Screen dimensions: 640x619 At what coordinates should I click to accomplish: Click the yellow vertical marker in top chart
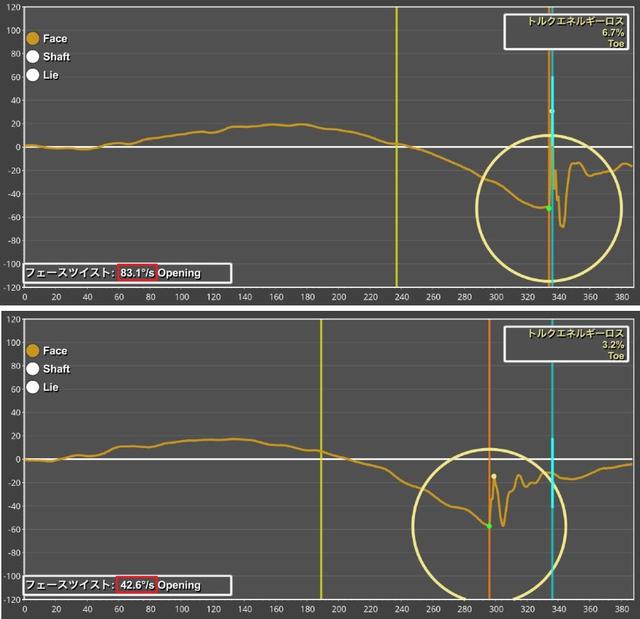click(x=396, y=147)
